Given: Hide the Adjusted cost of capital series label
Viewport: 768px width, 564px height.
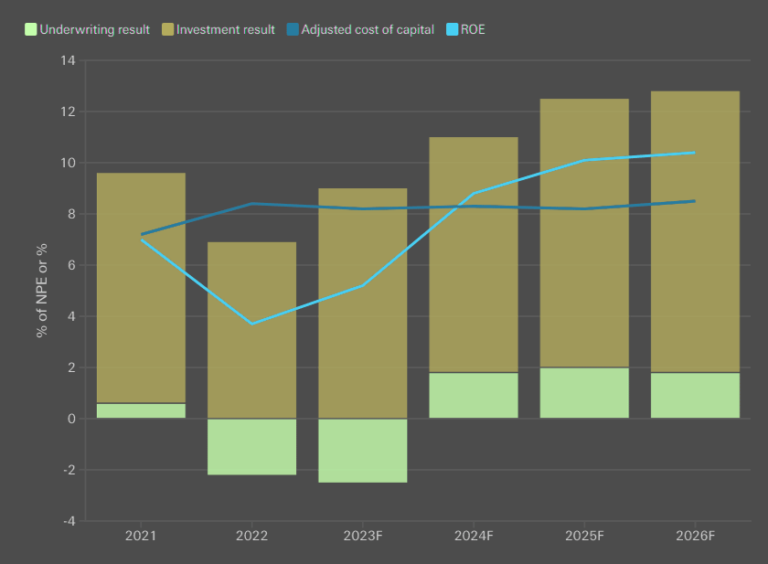Looking at the screenshot, I should pyautogui.click(x=367, y=30).
